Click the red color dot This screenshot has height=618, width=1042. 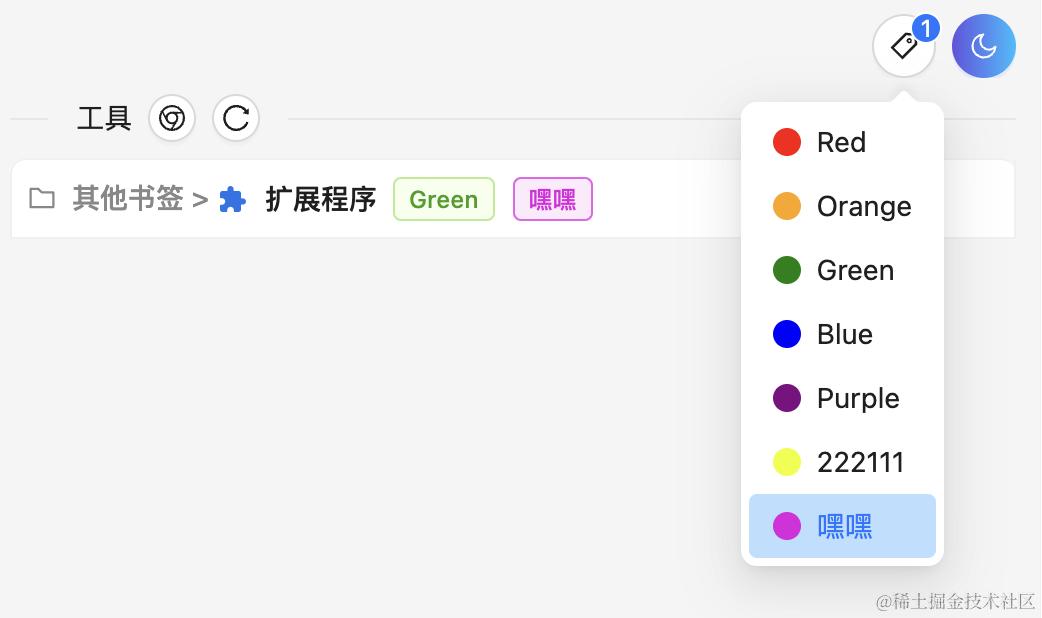point(787,142)
